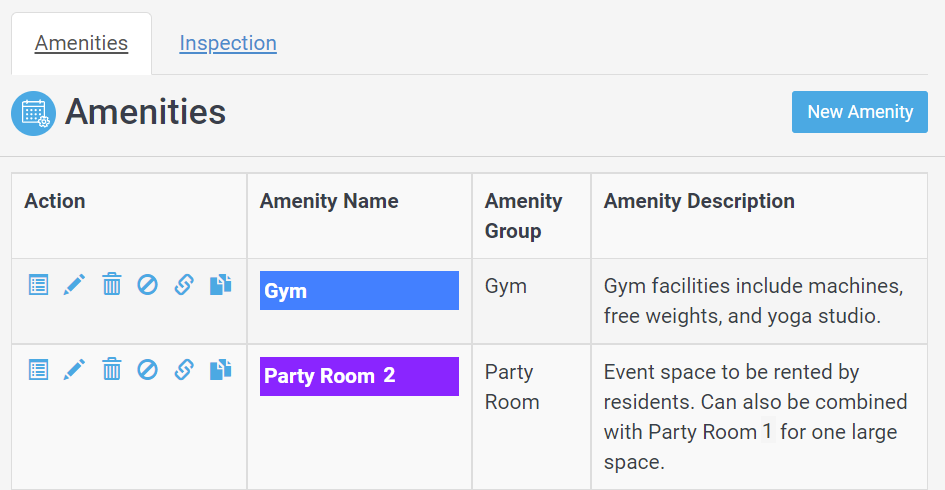Click the blue Gym color label
The image size is (945, 490).
(x=359, y=291)
